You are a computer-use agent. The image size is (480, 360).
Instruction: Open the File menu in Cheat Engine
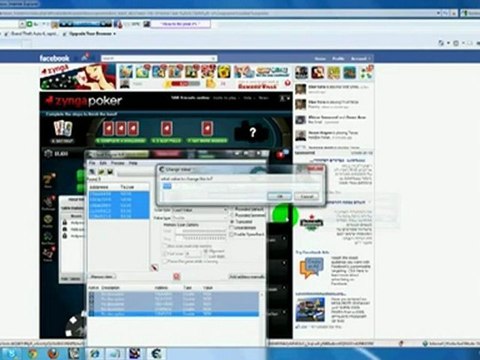(x=92, y=163)
